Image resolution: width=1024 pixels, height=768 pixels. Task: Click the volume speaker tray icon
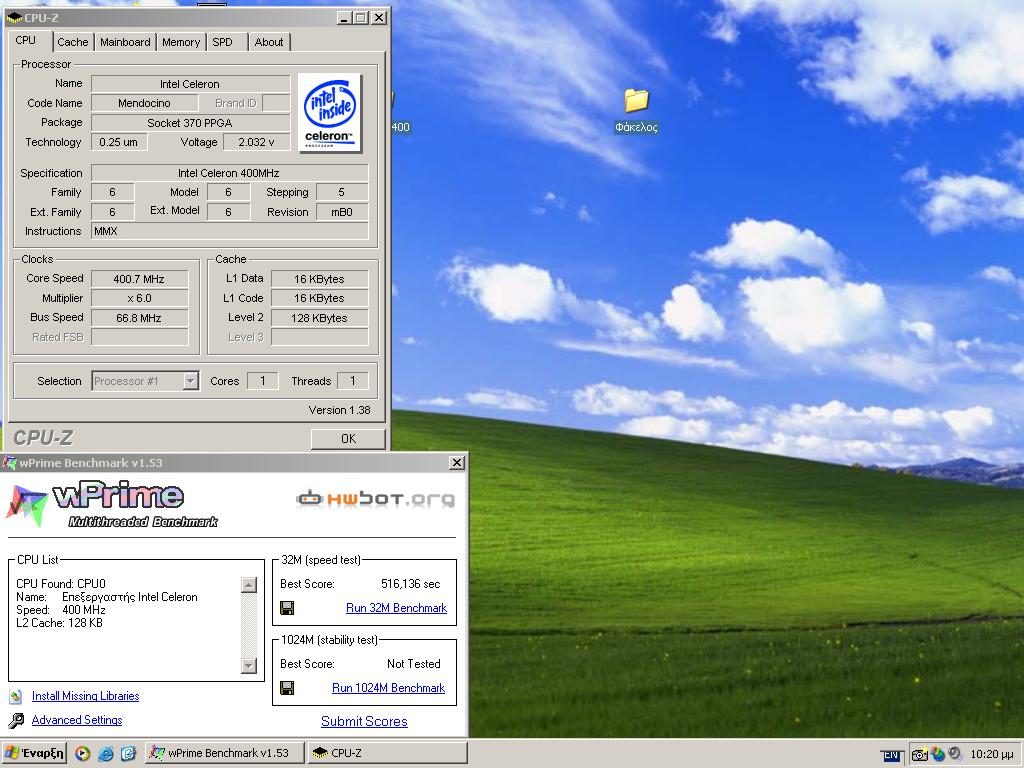955,754
